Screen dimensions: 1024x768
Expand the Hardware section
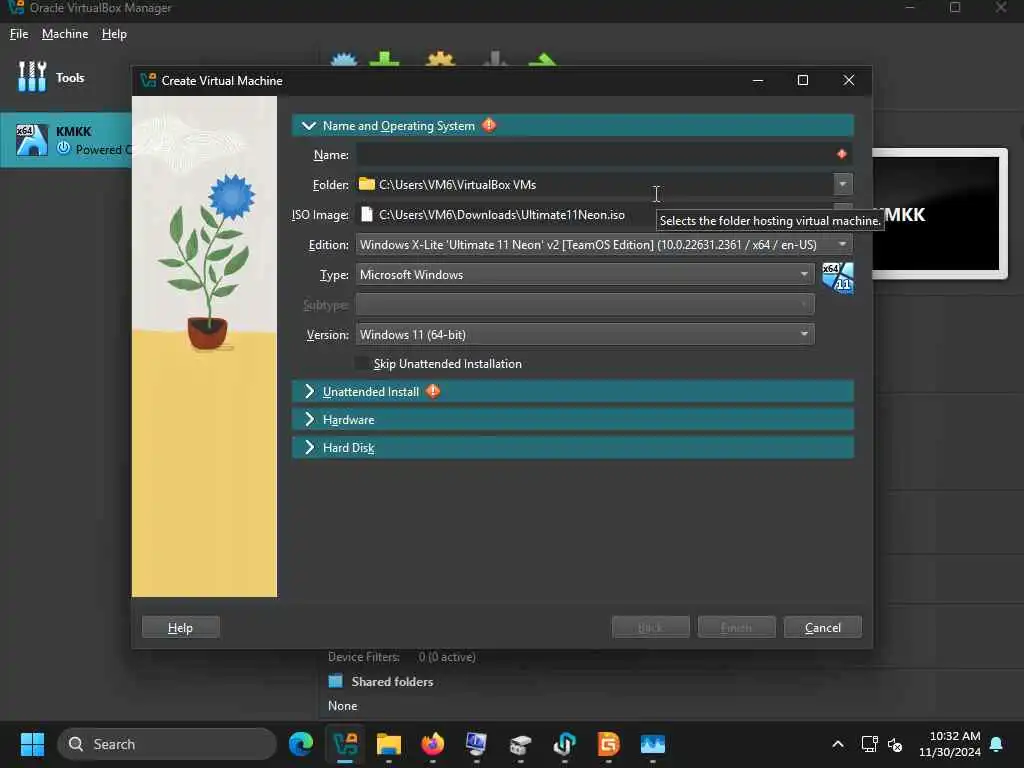pos(572,419)
